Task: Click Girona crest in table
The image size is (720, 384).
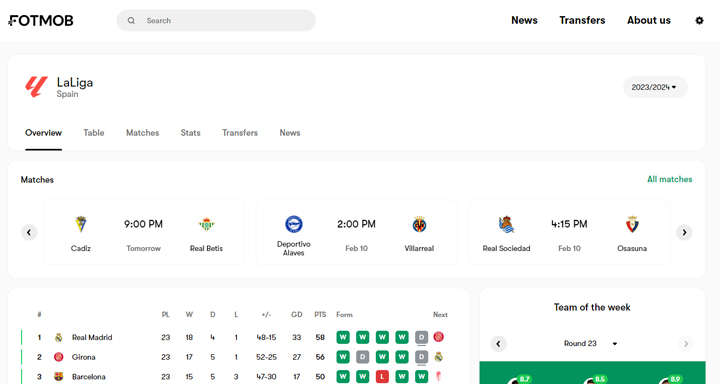Action: (x=59, y=357)
